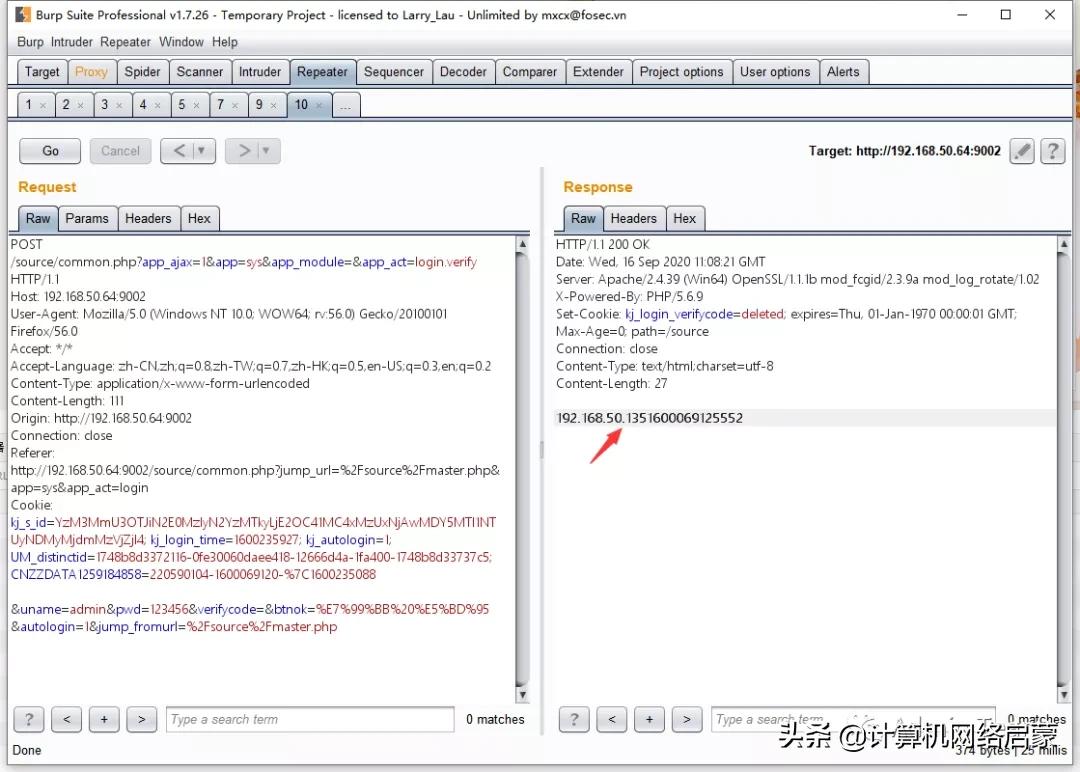
Task: Go forward to next request in history
Action: tap(243, 151)
